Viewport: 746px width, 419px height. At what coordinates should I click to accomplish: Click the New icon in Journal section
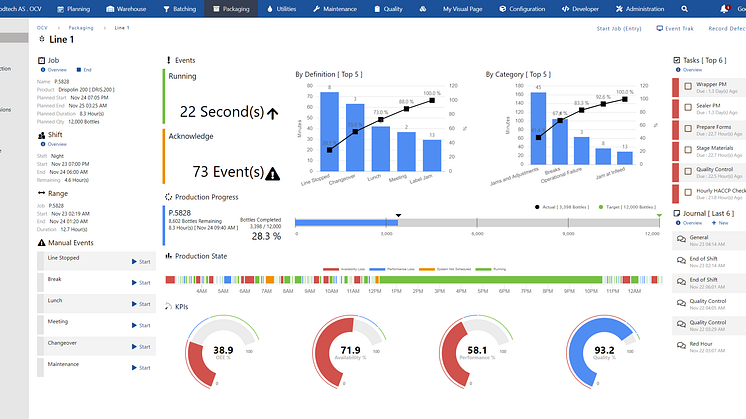(712, 222)
